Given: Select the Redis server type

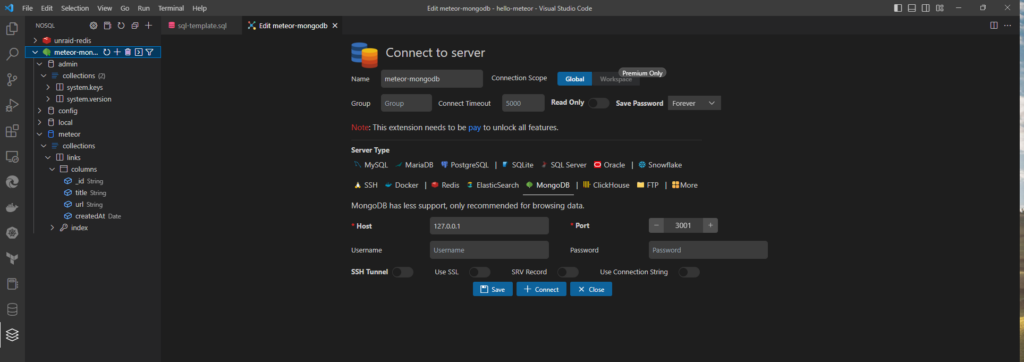Looking at the screenshot, I should 445,185.
